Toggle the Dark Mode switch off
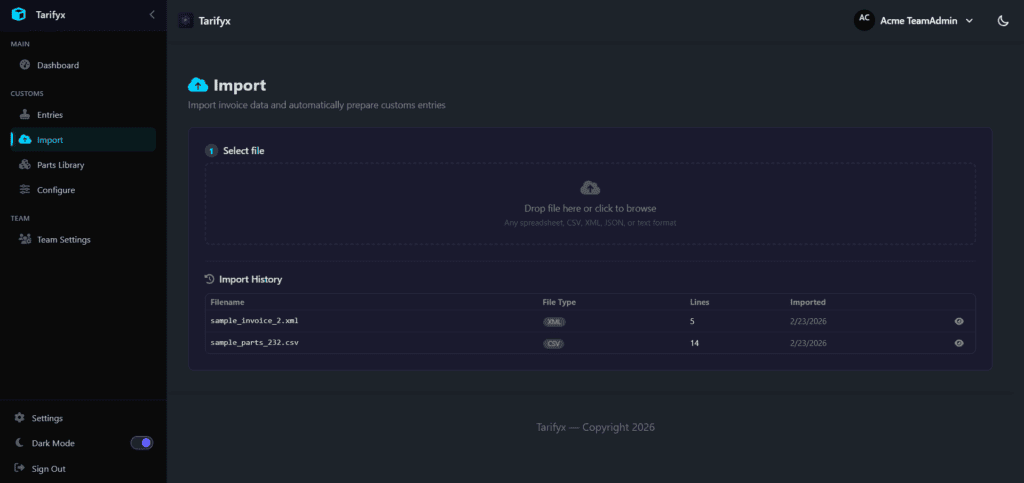 point(142,443)
